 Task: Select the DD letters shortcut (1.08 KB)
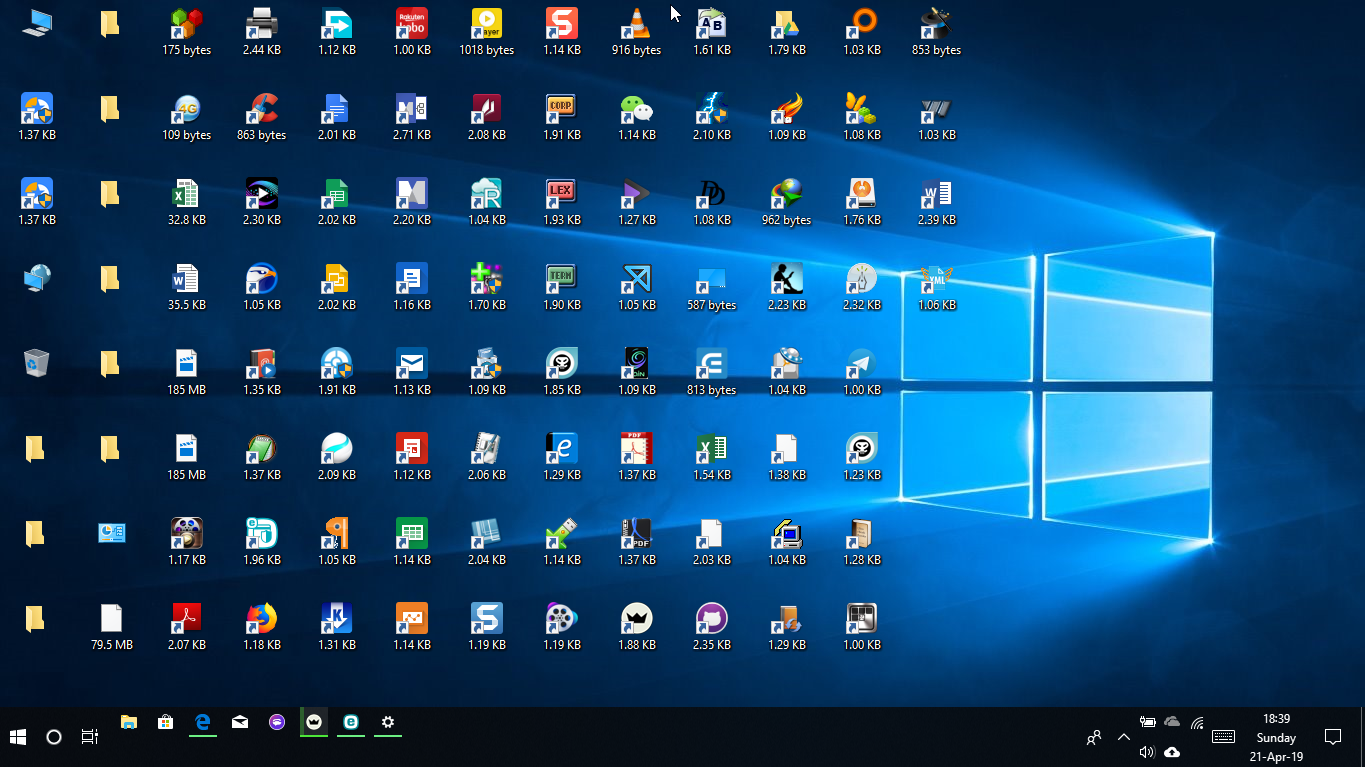coord(711,193)
